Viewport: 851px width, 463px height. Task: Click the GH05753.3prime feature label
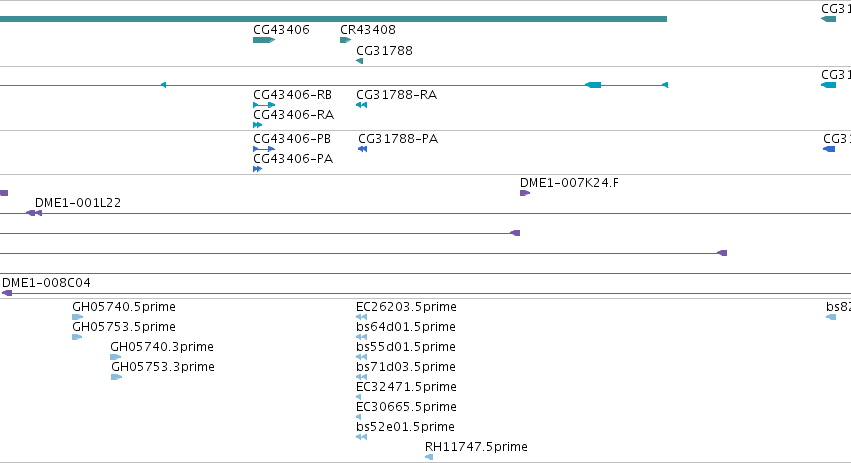point(163,366)
